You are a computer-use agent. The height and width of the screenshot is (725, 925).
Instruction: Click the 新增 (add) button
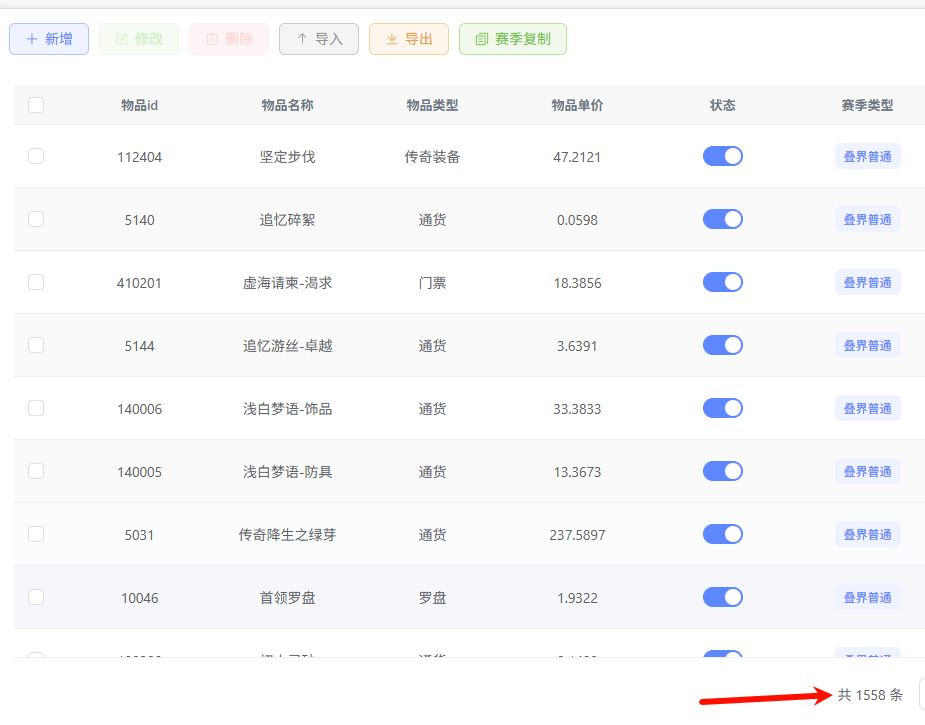(x=49, y=39)
